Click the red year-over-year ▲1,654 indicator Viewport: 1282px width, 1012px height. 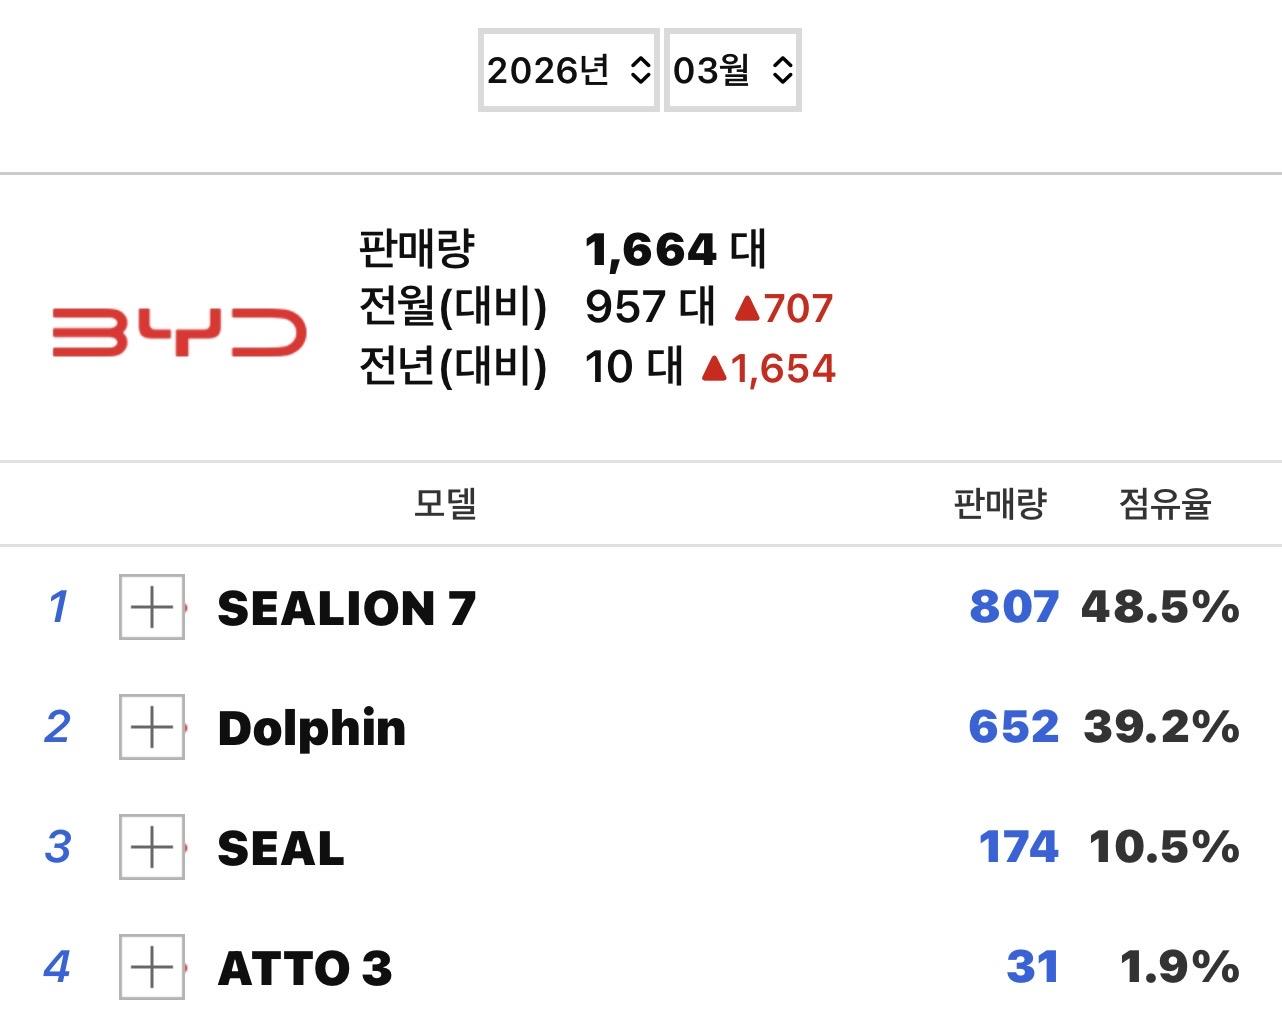[768, 368]
